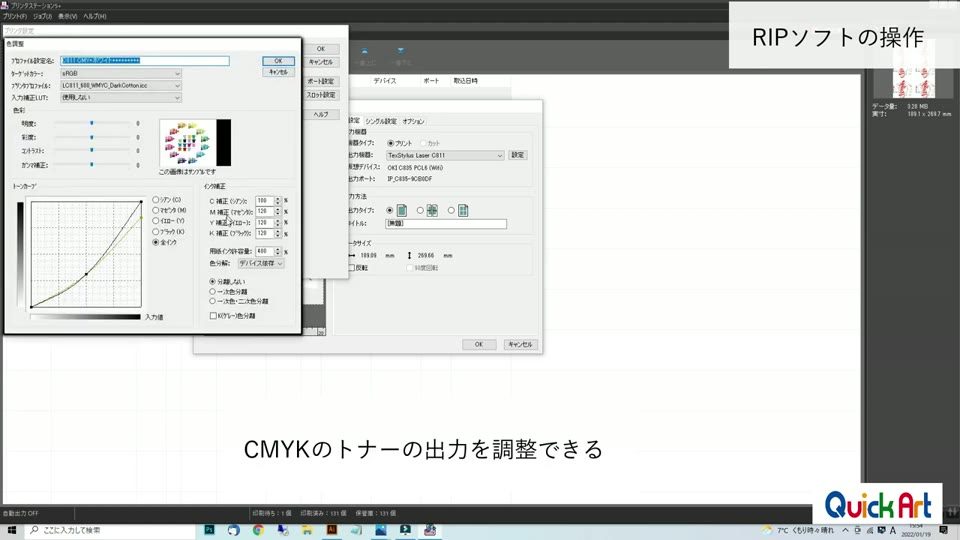The height and width of the screenshot is (540, 960).
Task: Click OK at bottom of job dialog
Action: 479,345
